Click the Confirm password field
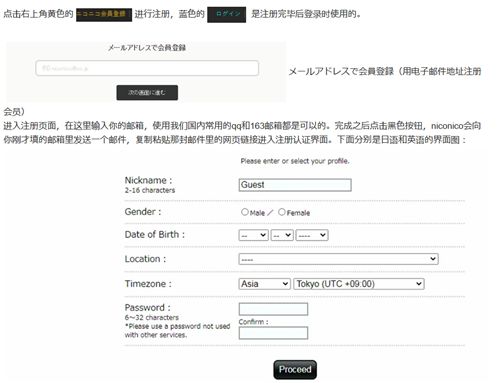The image size is (500, 383). pos(273,333)
